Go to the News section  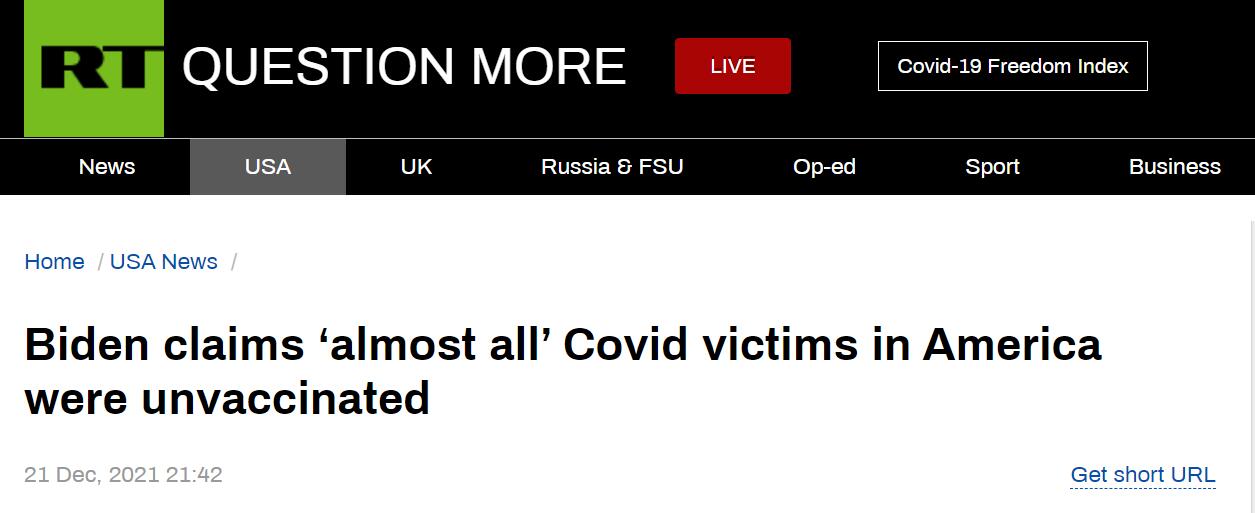[107, 167]
